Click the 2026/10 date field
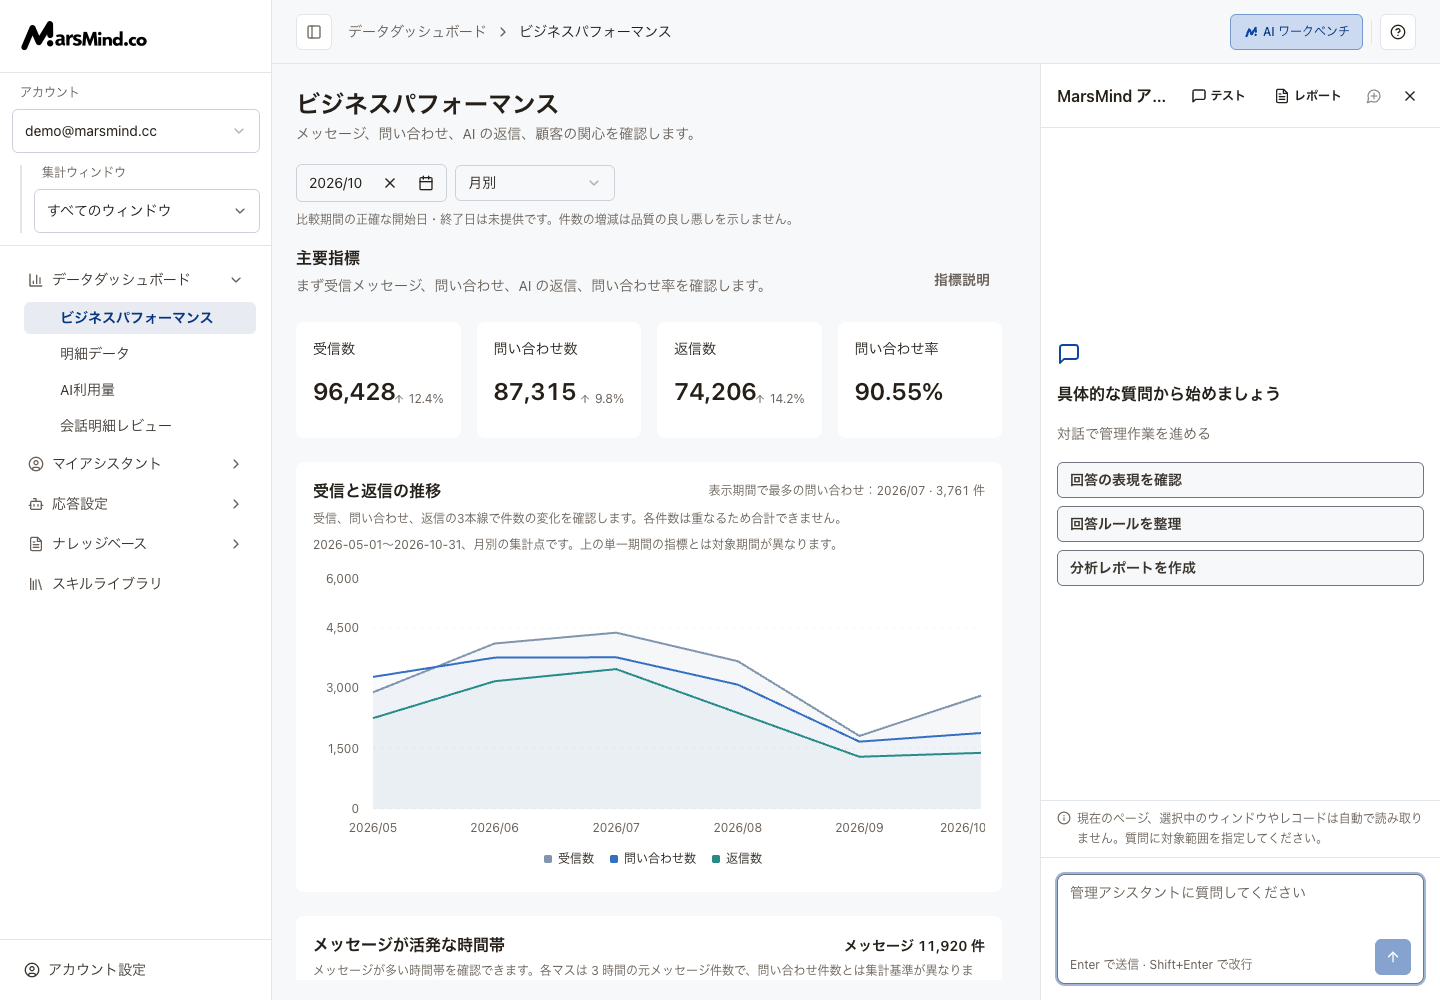1440x1000 pixels. [371, 183]
